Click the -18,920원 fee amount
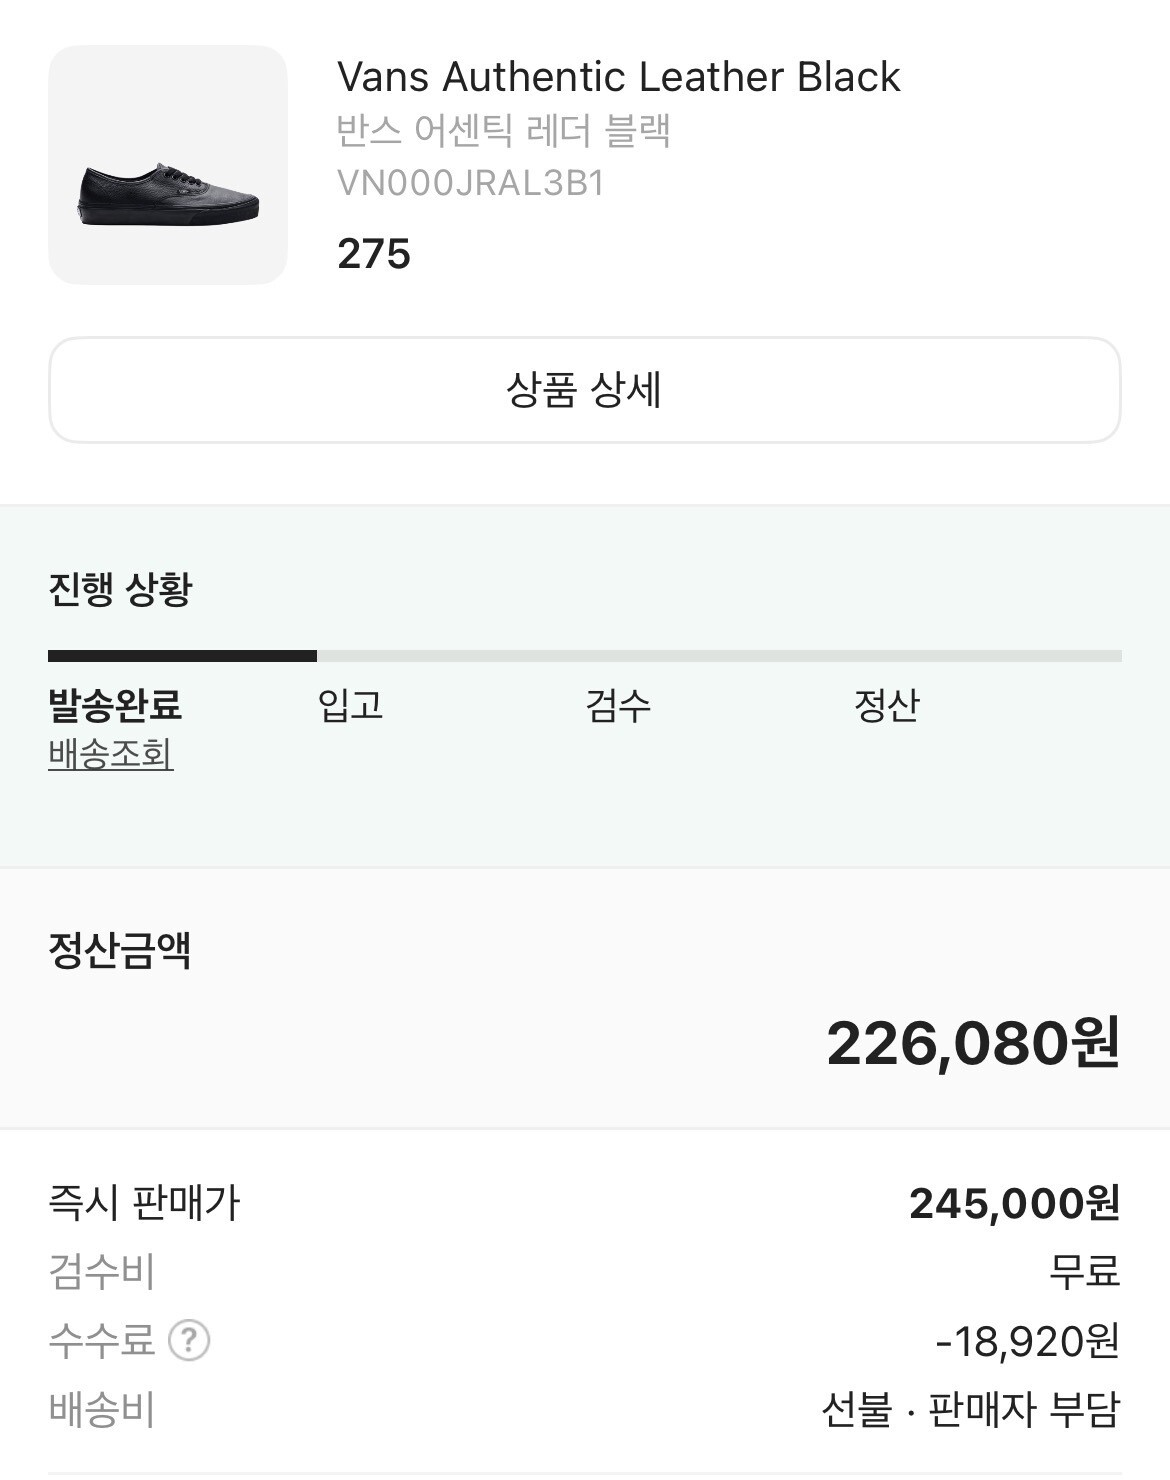 pyautogui.click(x=1027, y=1341)
